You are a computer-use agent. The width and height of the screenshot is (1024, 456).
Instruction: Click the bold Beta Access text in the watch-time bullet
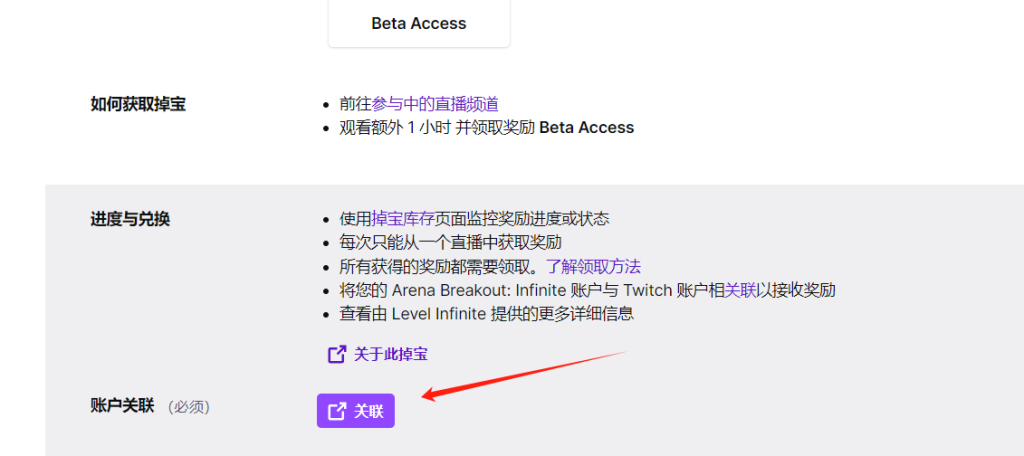pyautogui.click(x=586, y=127)
